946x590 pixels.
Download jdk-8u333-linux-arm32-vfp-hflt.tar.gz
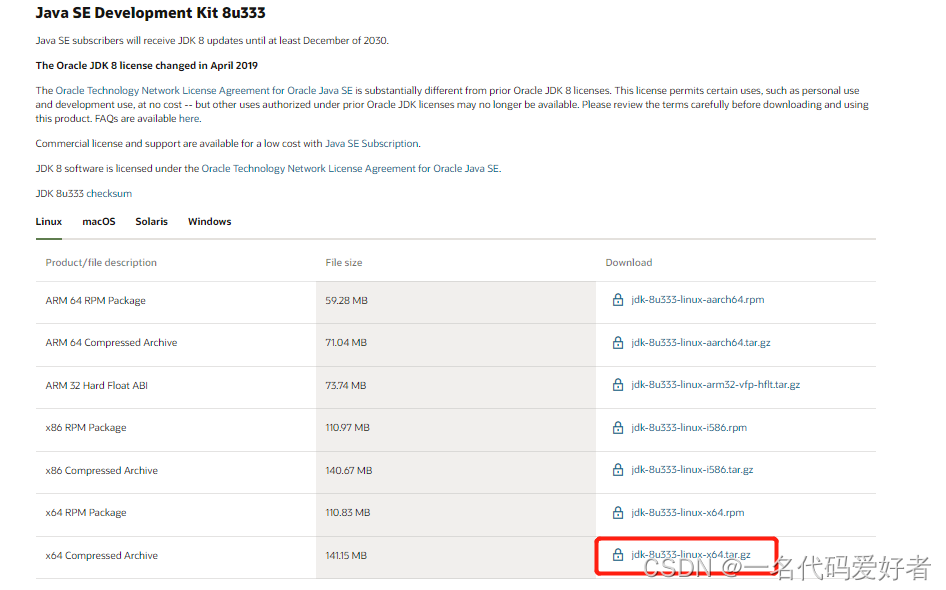[x=716, y=385]
